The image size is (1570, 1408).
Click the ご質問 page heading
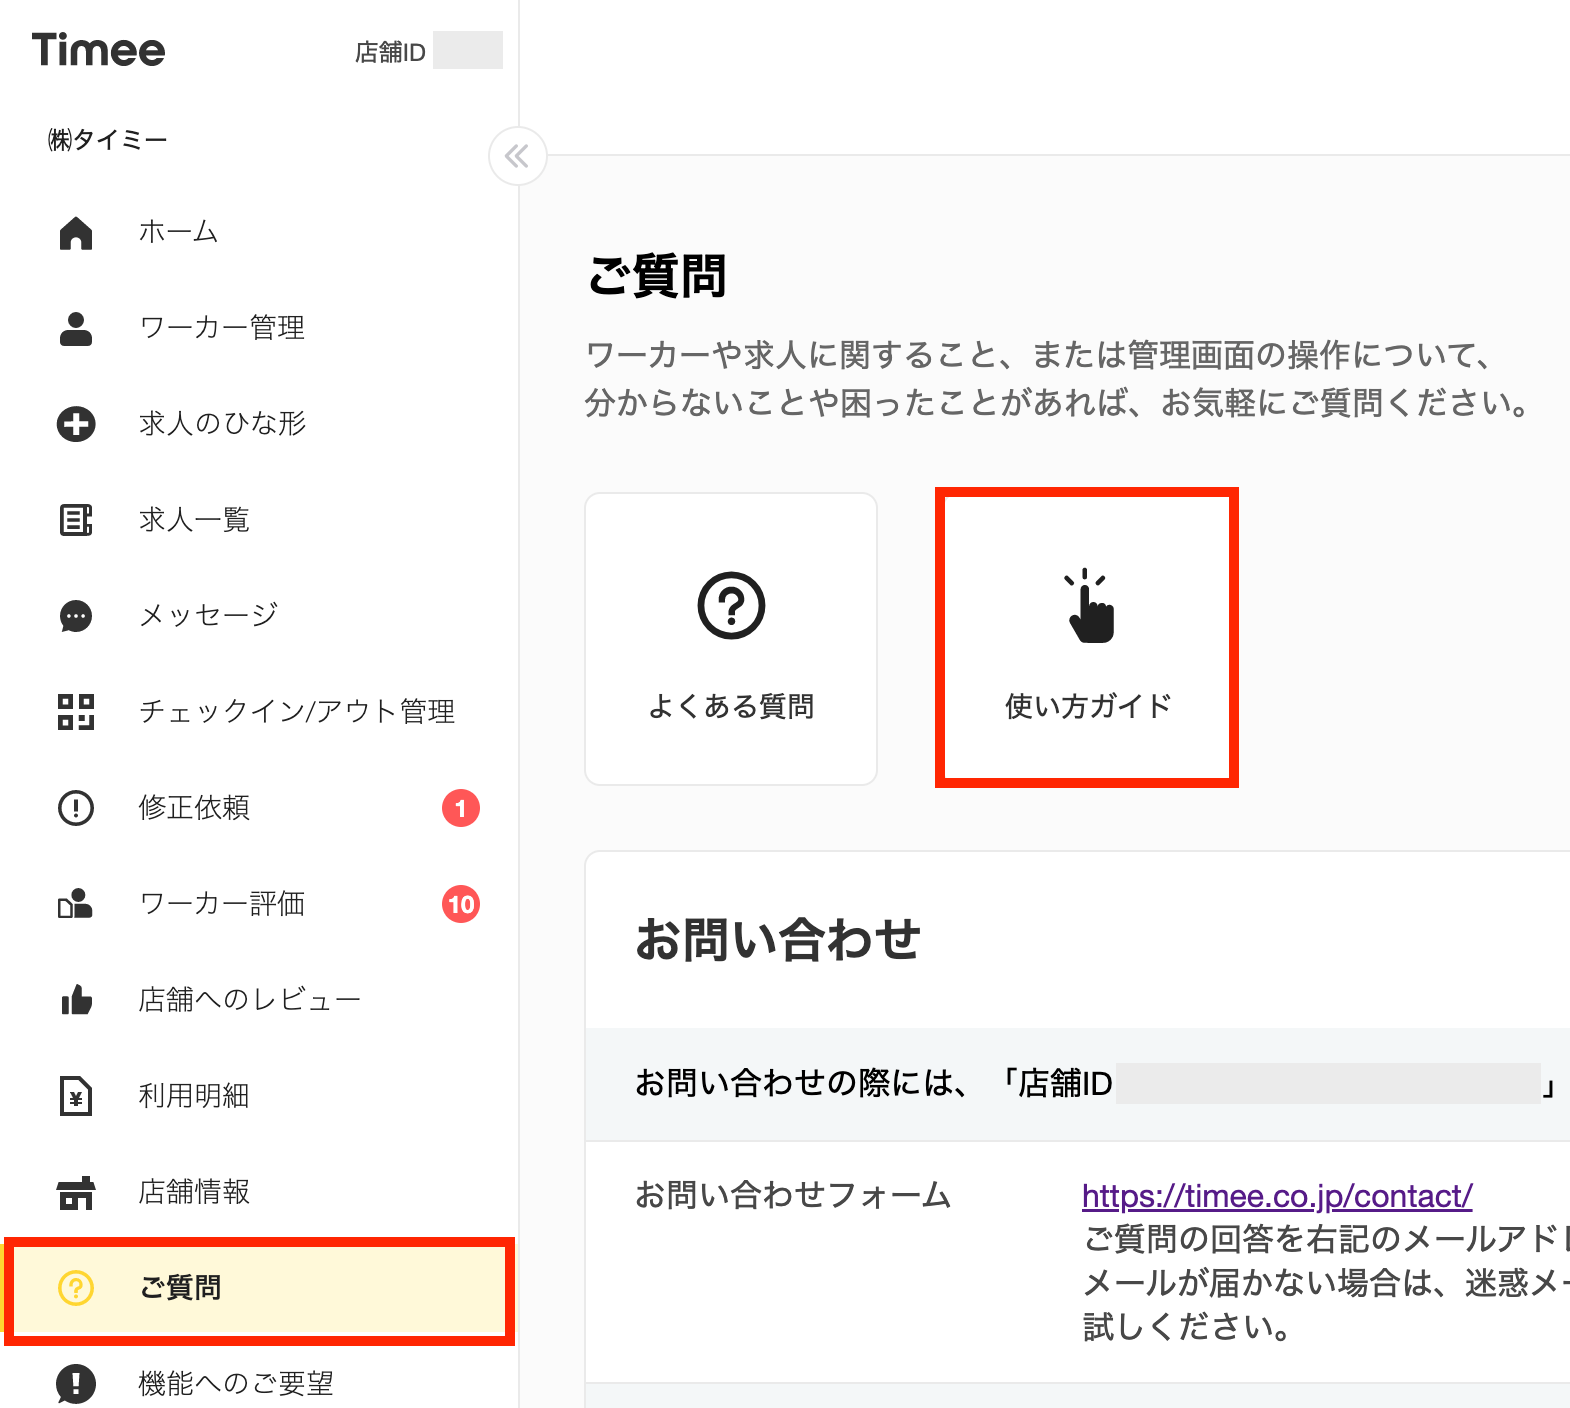coord(657,276)
